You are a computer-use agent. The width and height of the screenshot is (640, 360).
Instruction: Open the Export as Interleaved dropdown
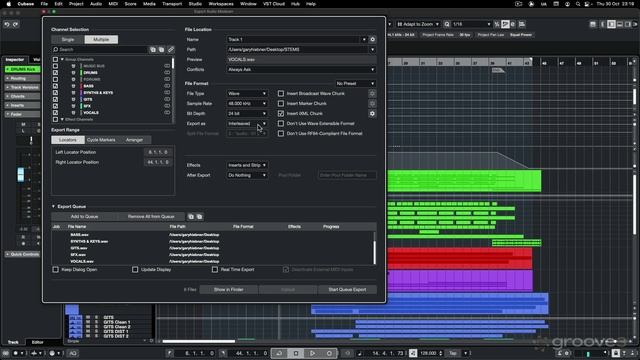(247, 123)
